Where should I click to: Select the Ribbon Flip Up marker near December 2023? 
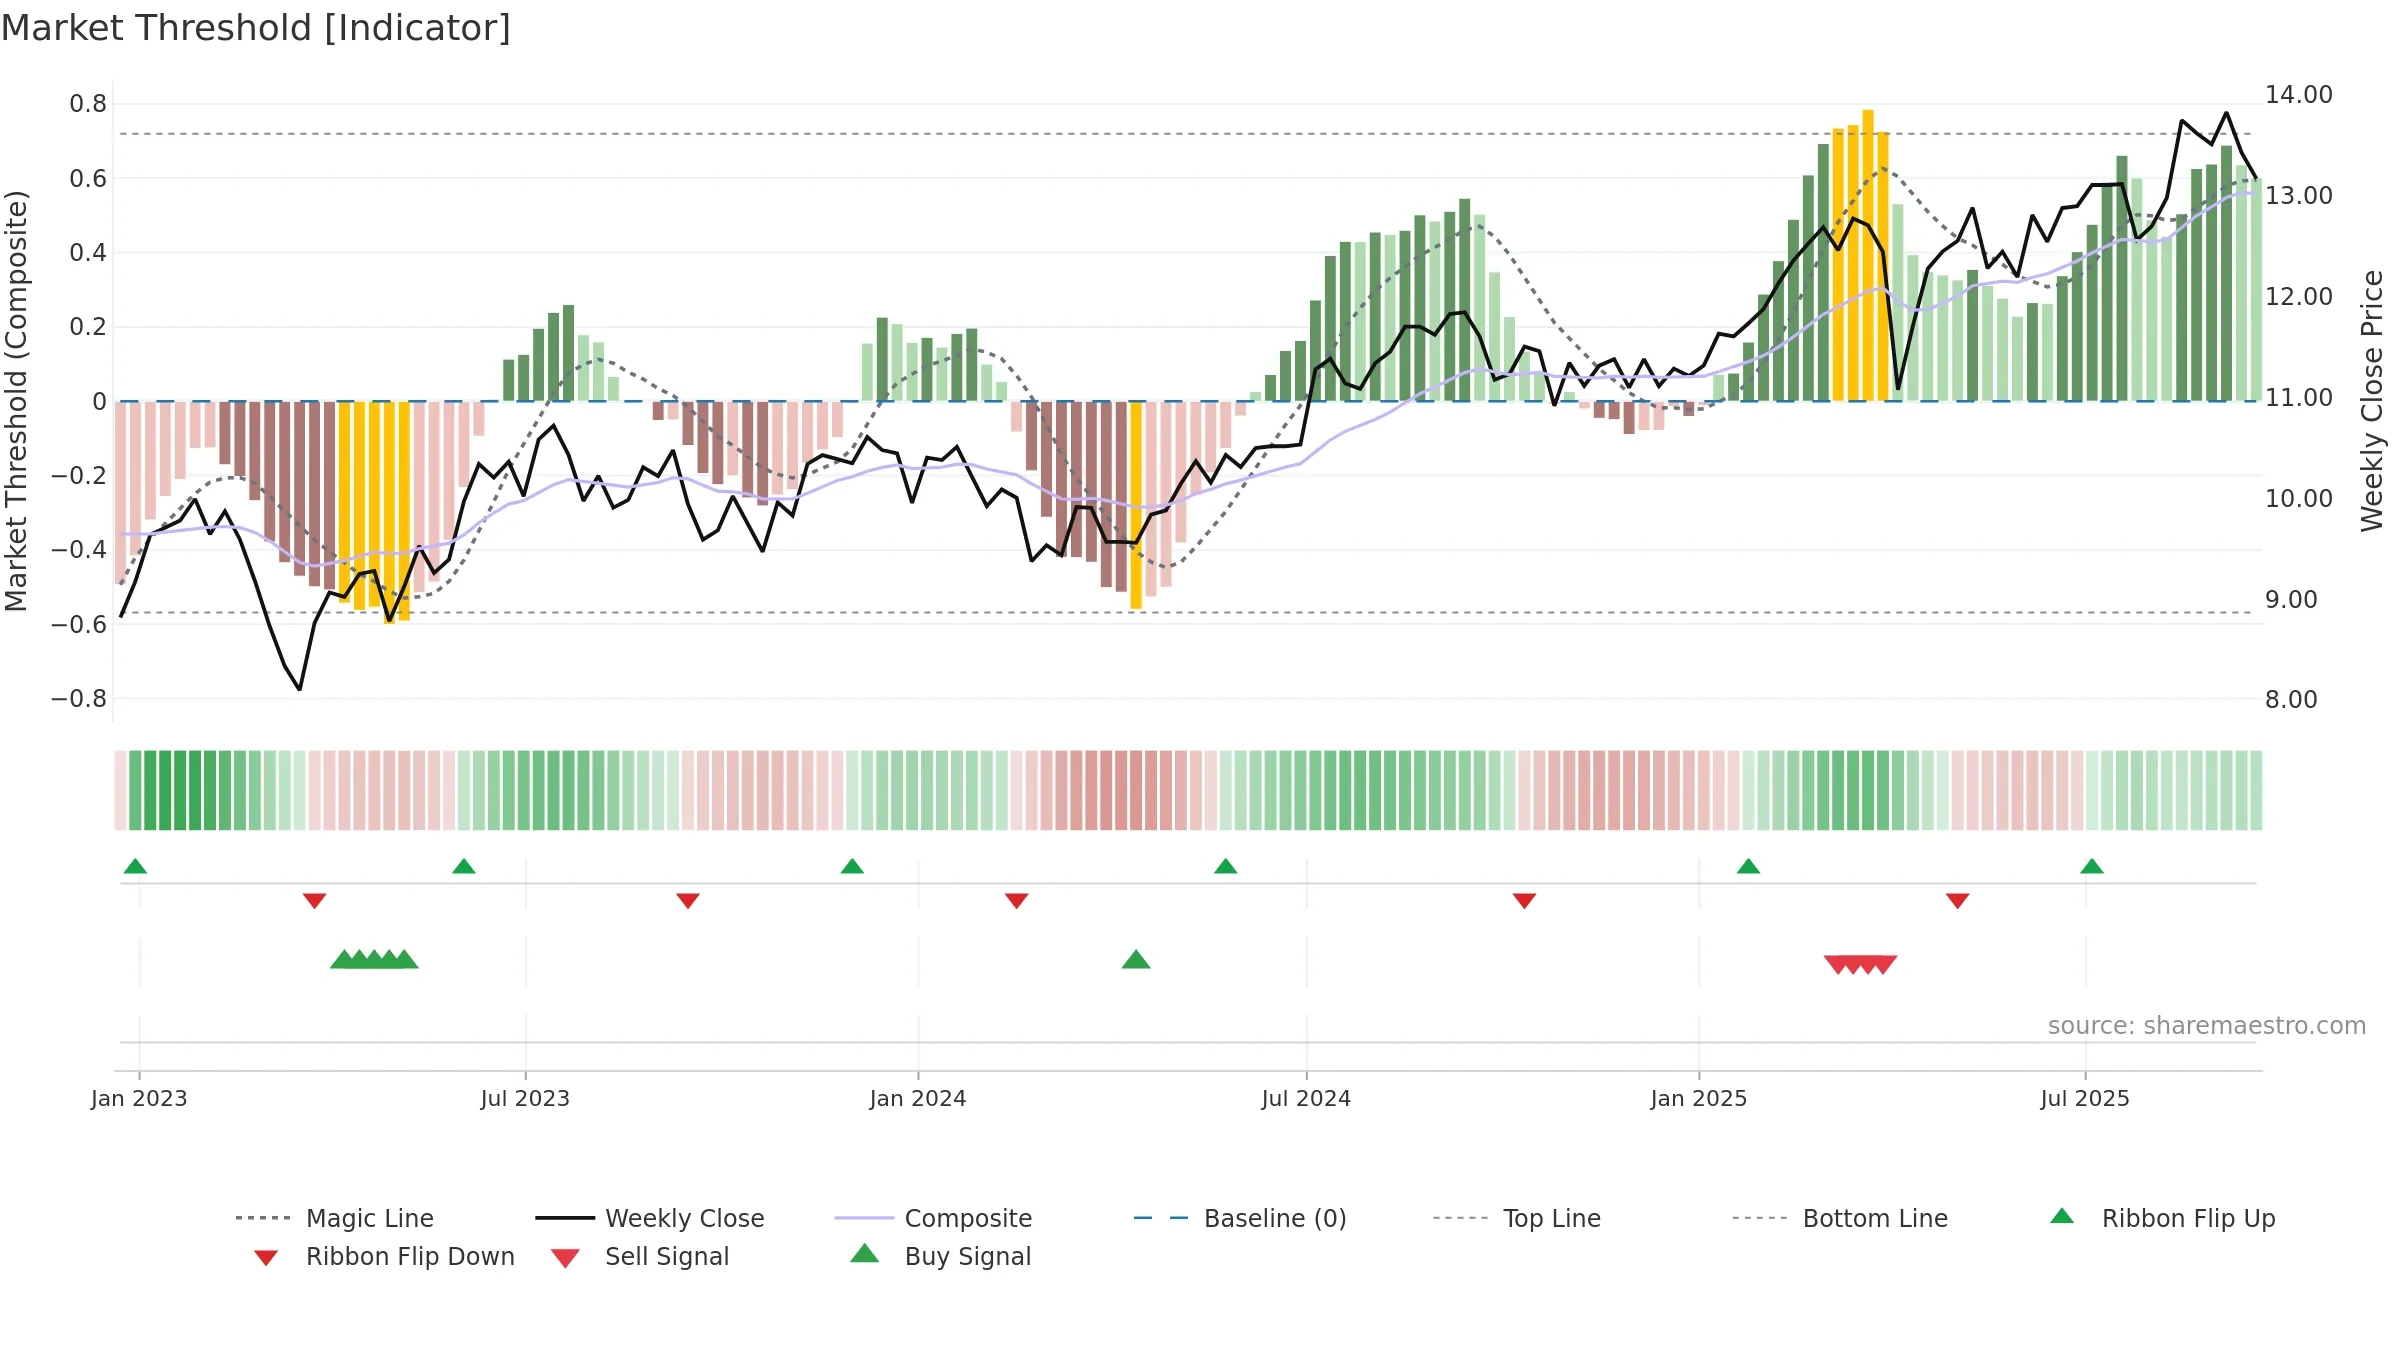[x=852, y=866]
